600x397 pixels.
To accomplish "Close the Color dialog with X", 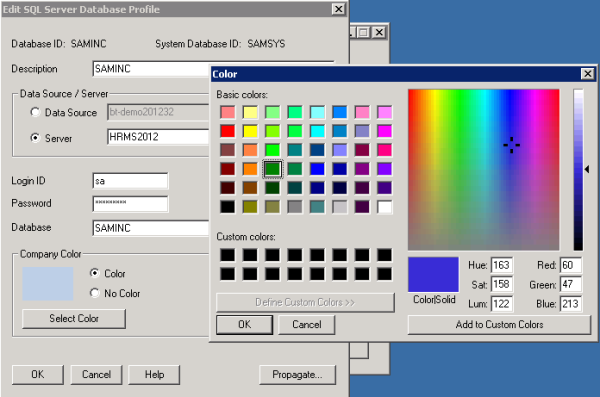I will (x=587, y=74).
